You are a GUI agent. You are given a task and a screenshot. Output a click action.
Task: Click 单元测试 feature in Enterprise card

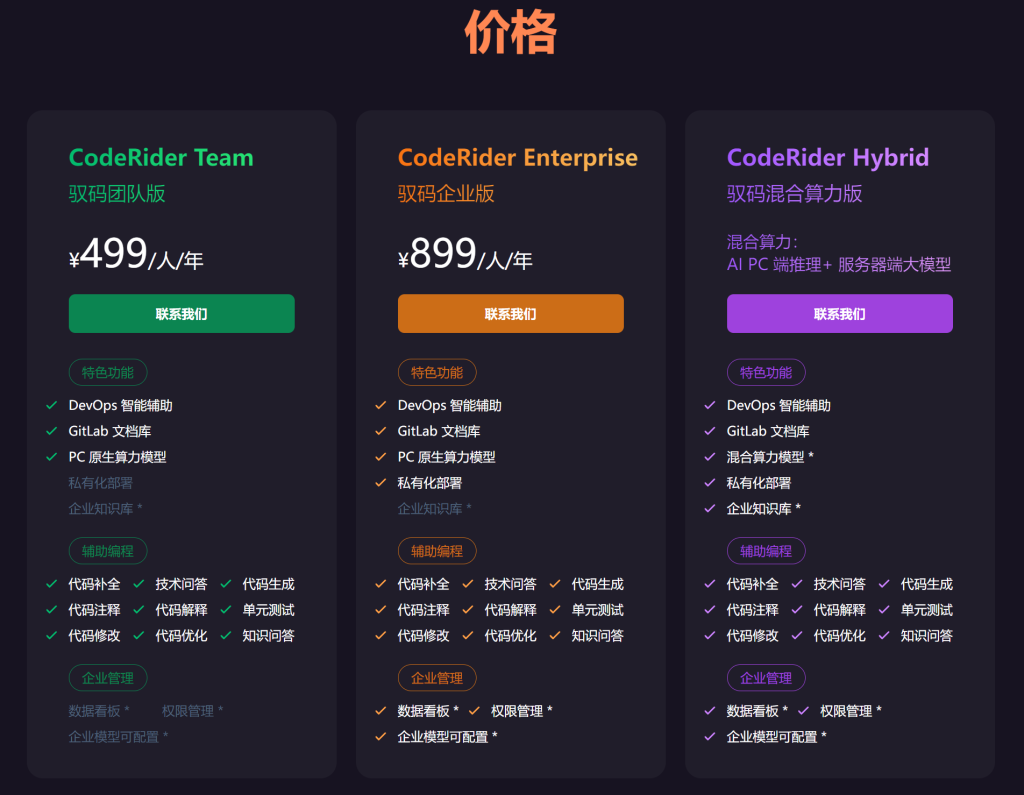(x=598, y=609)
